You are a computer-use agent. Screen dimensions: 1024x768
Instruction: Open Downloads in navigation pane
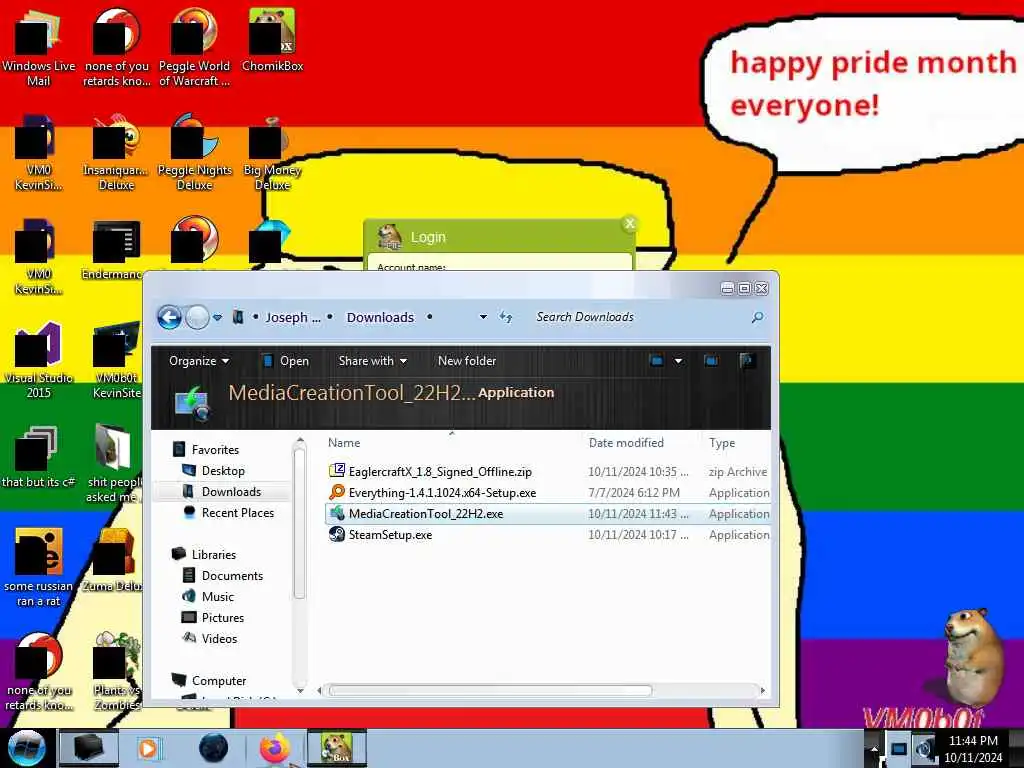(x=231, y=492)
